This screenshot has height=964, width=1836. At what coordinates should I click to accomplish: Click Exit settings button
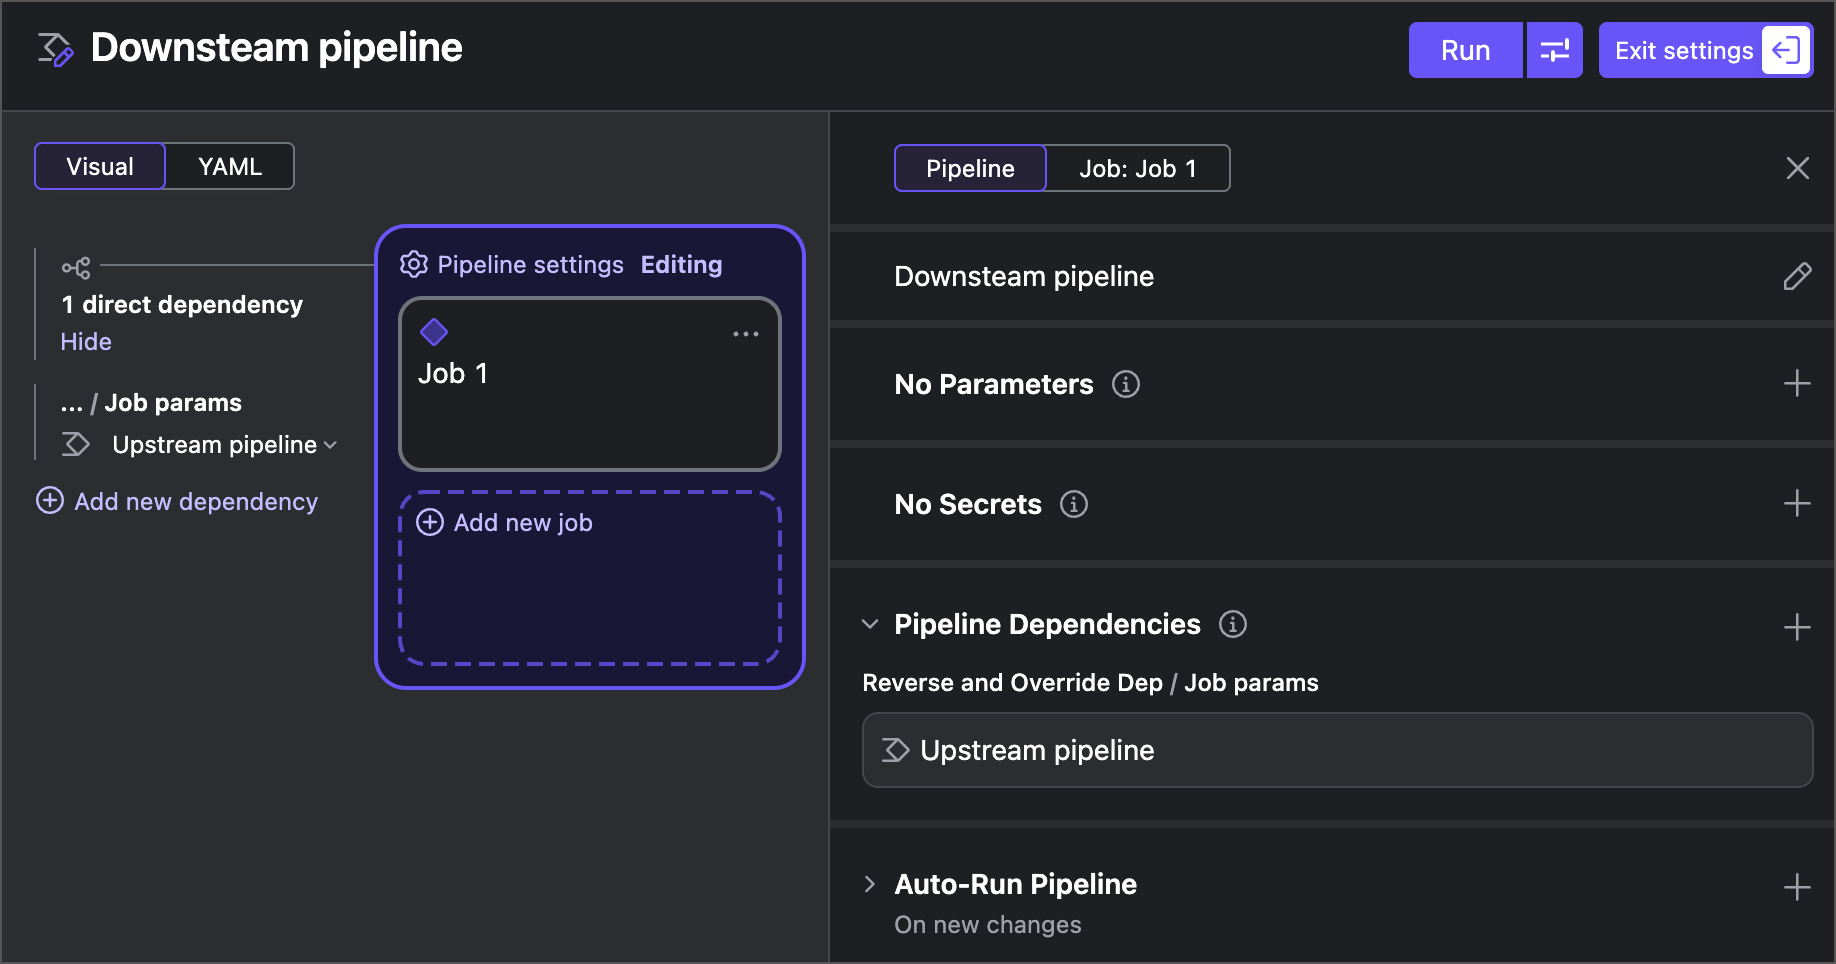1705,50
